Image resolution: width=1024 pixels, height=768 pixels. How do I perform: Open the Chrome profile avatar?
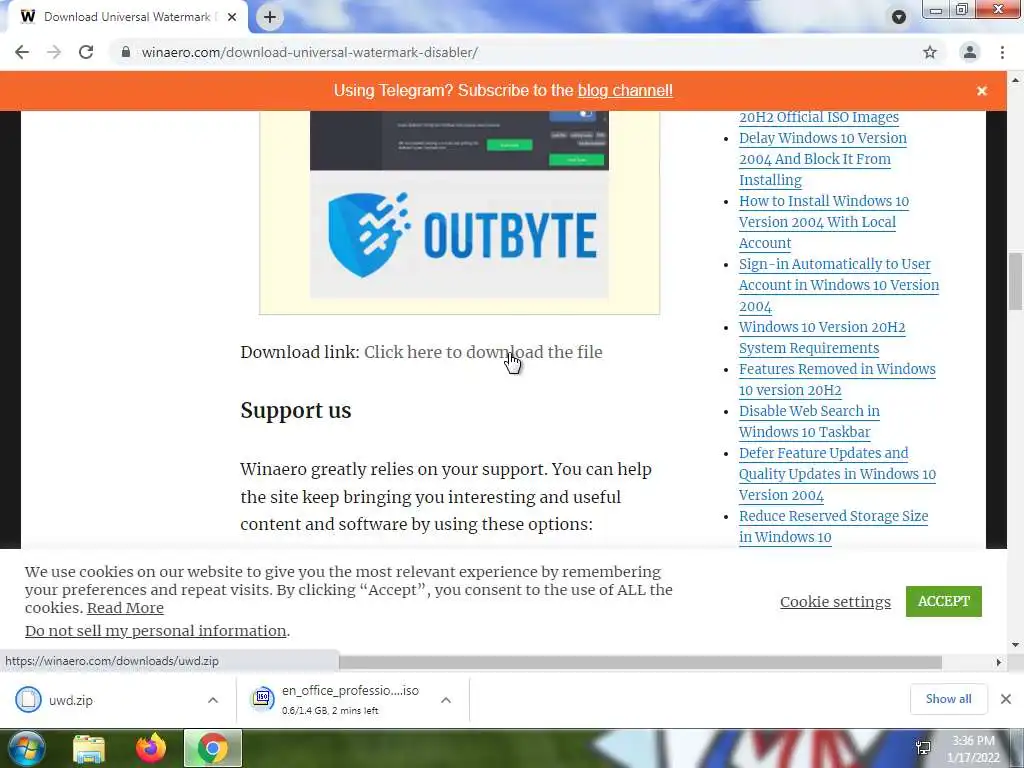[970, 52]
